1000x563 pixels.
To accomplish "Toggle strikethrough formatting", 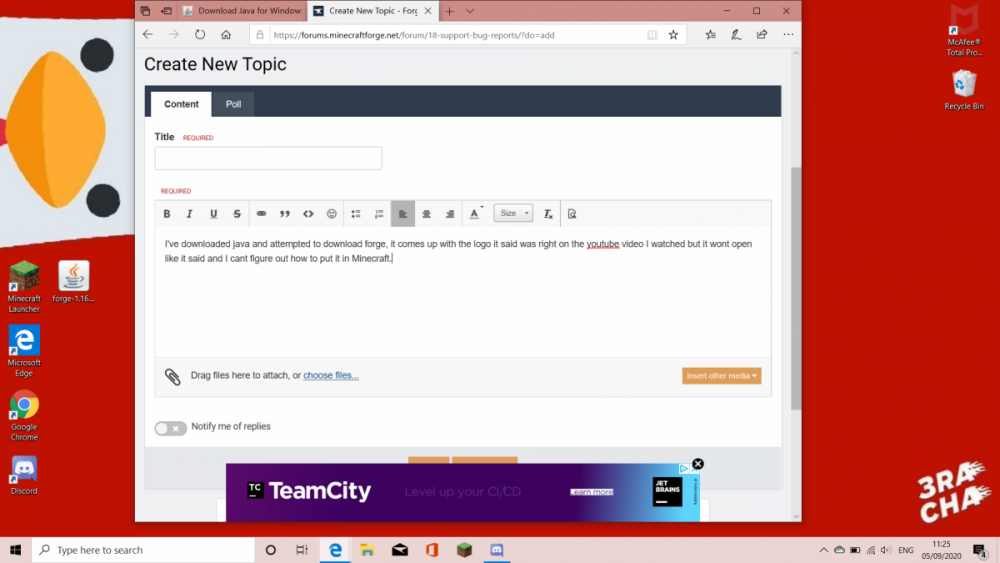I will pyautogui.click(x=237, y=214).
